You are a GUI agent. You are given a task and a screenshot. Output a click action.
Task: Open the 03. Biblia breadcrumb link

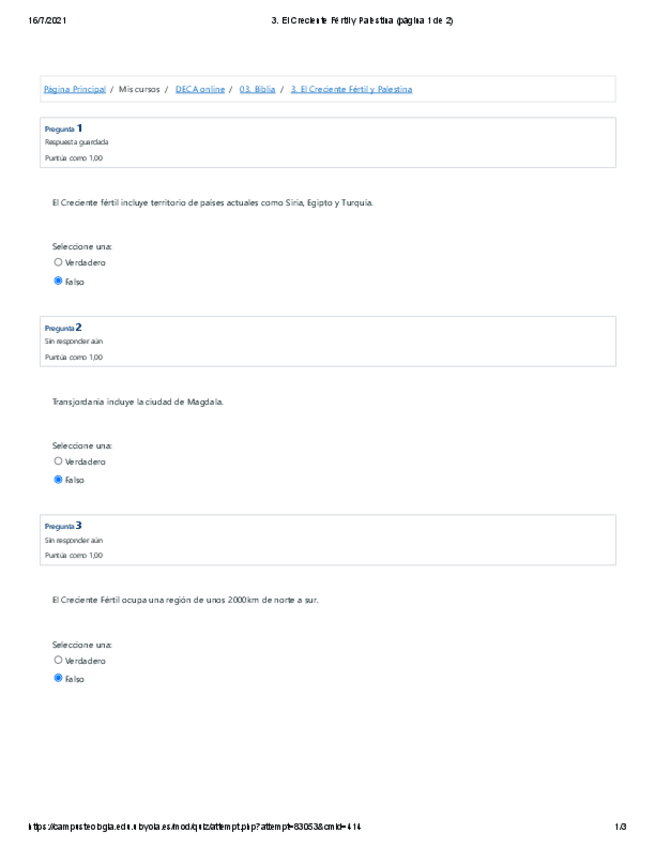click(258, 90)
